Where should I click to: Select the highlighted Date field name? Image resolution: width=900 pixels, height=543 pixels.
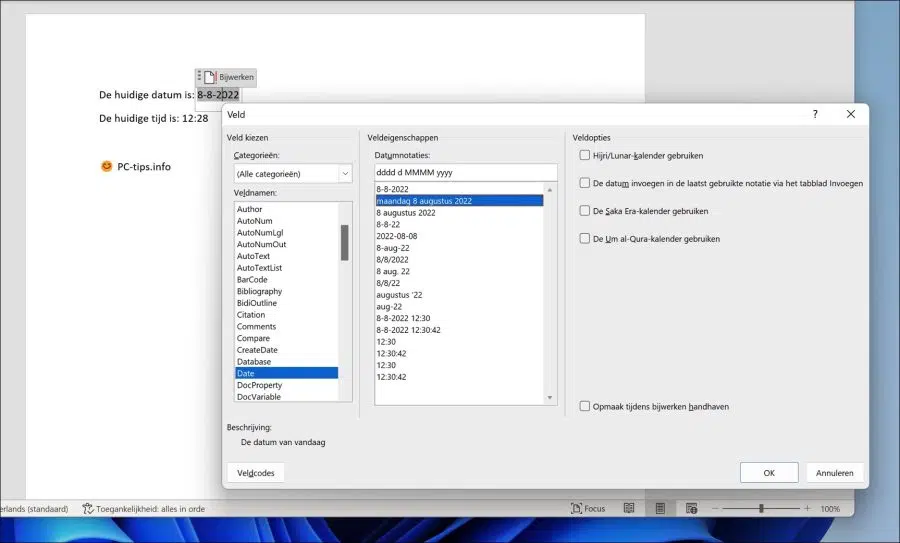[286, 373]
